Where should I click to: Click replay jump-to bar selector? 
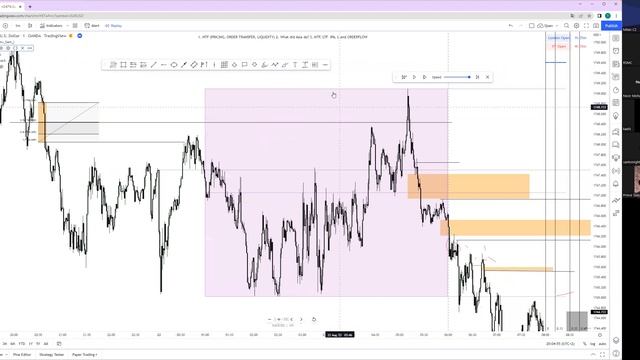[x=404, y=77]
